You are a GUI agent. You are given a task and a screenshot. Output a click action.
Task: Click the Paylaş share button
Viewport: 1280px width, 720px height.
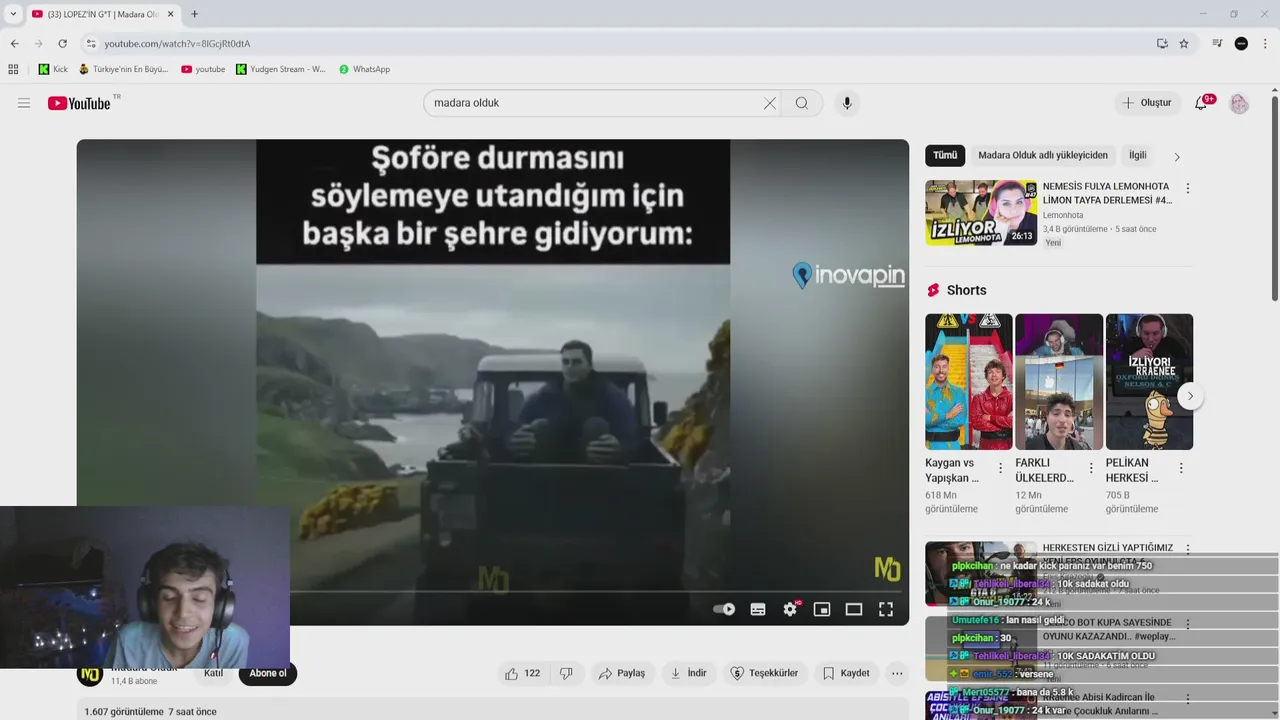click(x=622, y=673)
